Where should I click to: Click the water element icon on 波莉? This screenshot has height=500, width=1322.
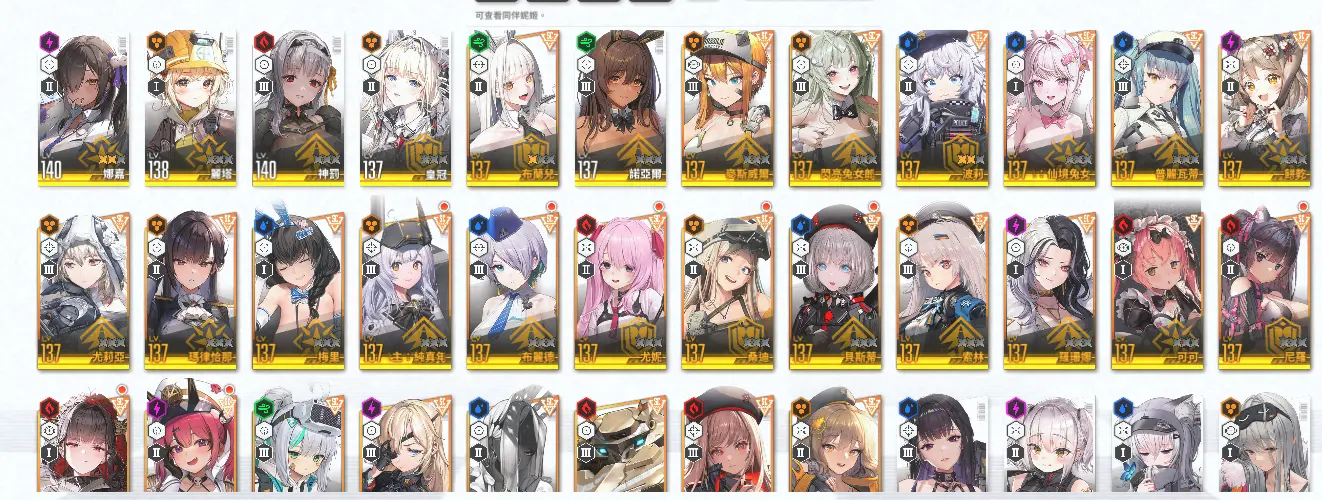point(909,42)
